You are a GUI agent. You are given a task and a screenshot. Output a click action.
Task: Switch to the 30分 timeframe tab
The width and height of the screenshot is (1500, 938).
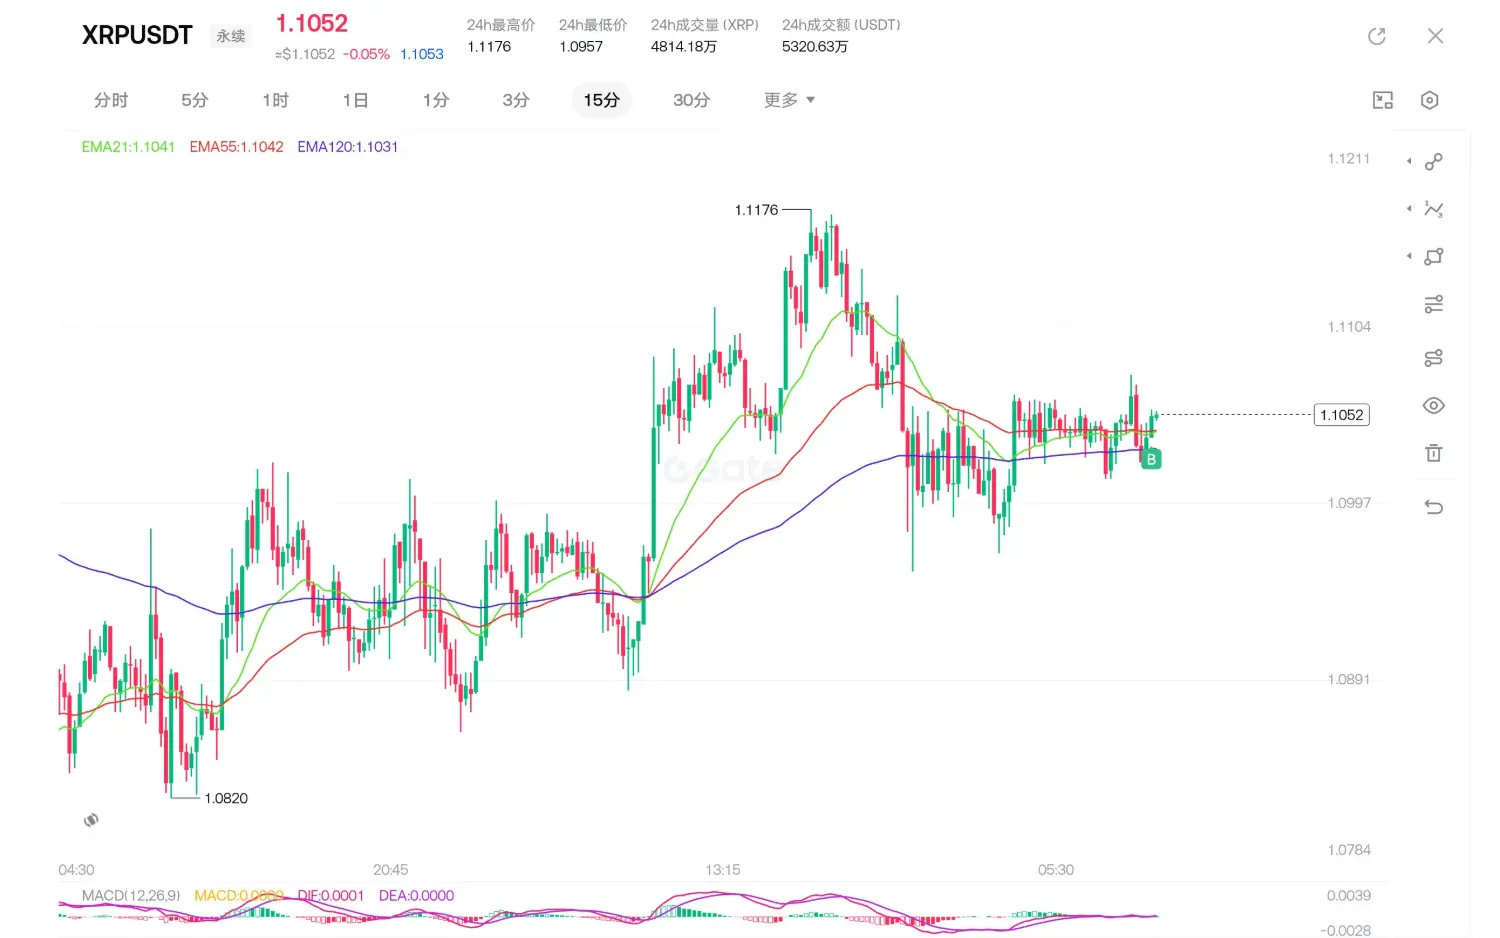click(x=691, y=100)
